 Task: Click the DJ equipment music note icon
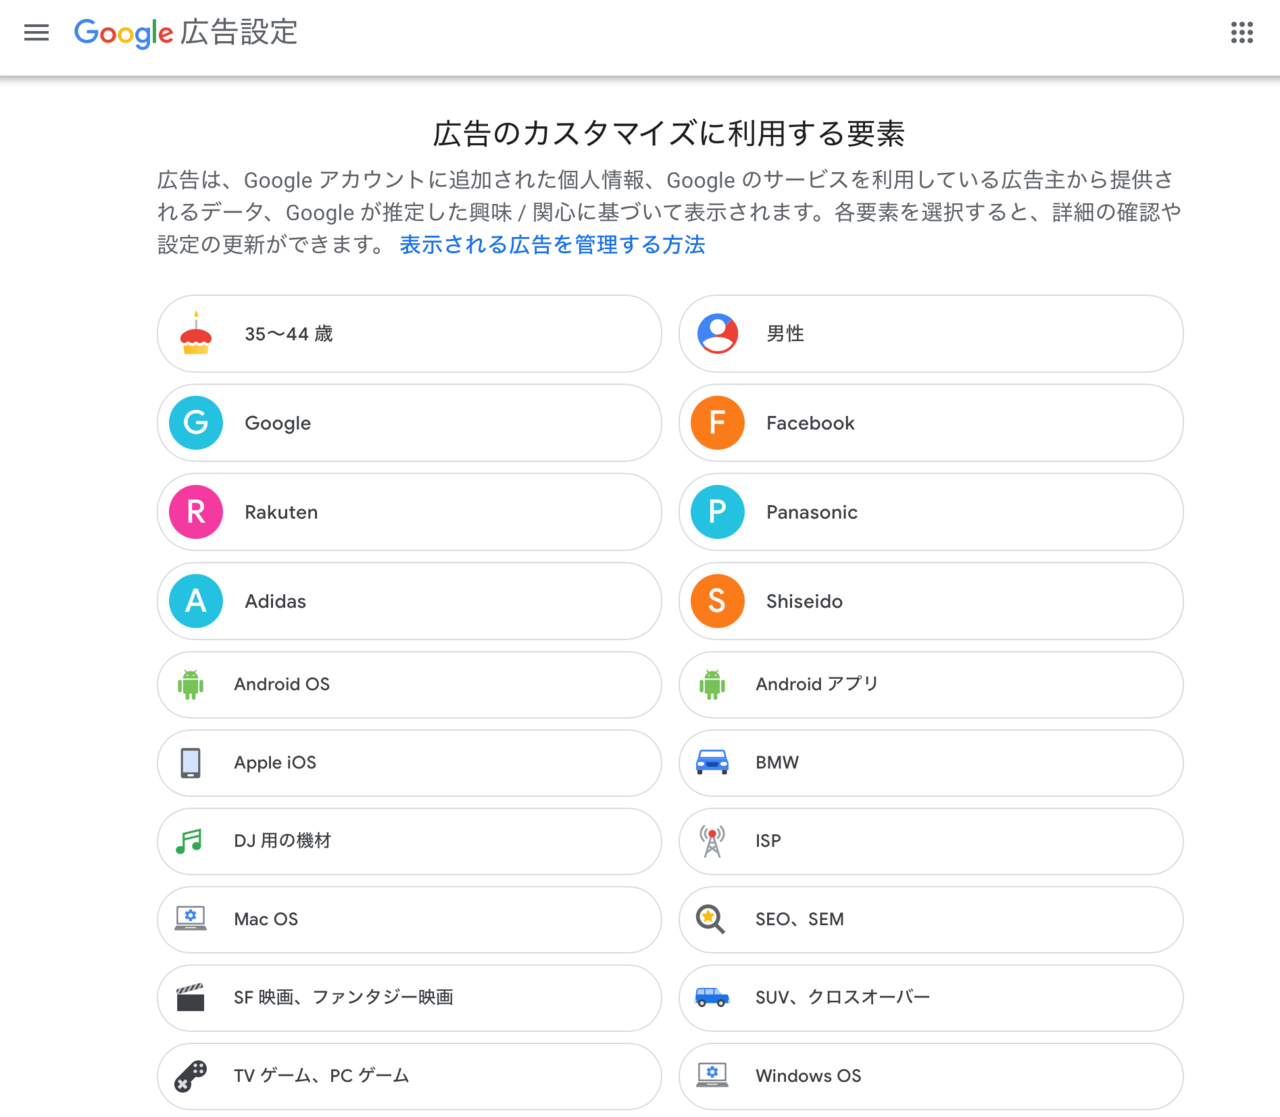pyautogui.click(x=190, y=841)
